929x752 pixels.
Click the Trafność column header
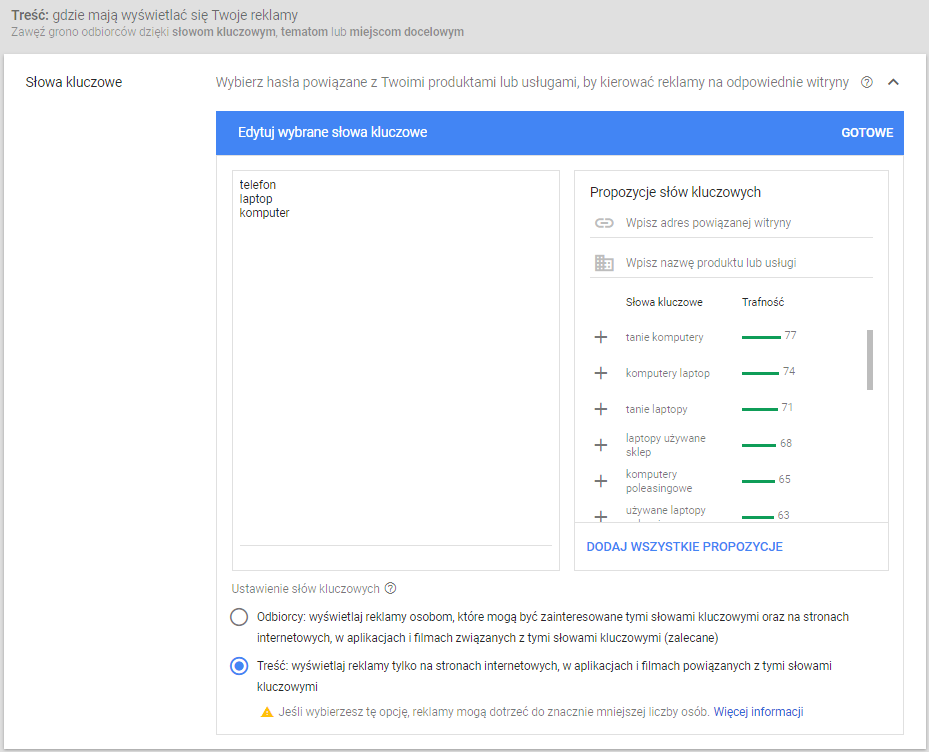(x=763, y=302)
